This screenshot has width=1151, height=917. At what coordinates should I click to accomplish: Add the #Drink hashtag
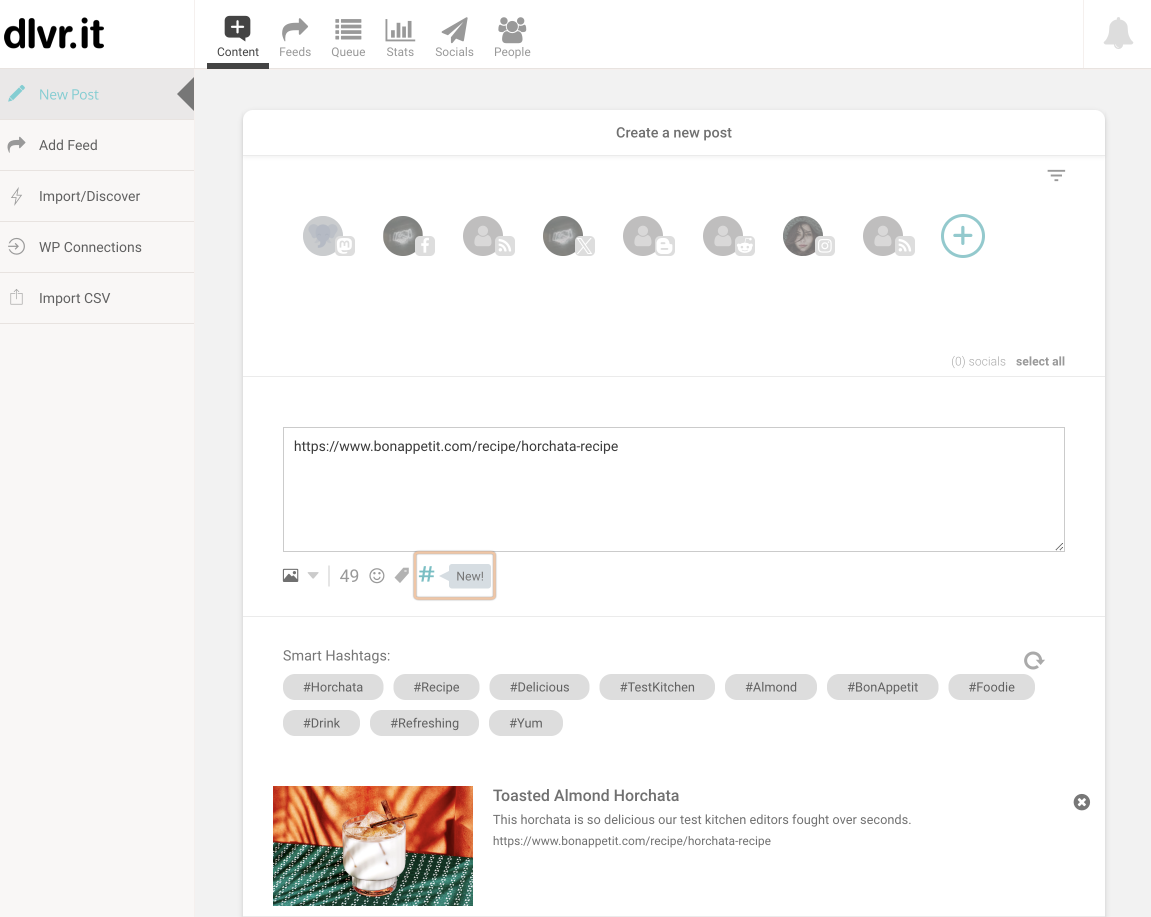(x=322, y=723)
